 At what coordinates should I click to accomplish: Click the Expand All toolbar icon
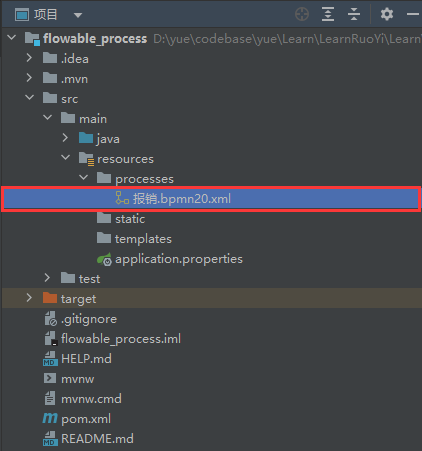[x=328, y=14]
